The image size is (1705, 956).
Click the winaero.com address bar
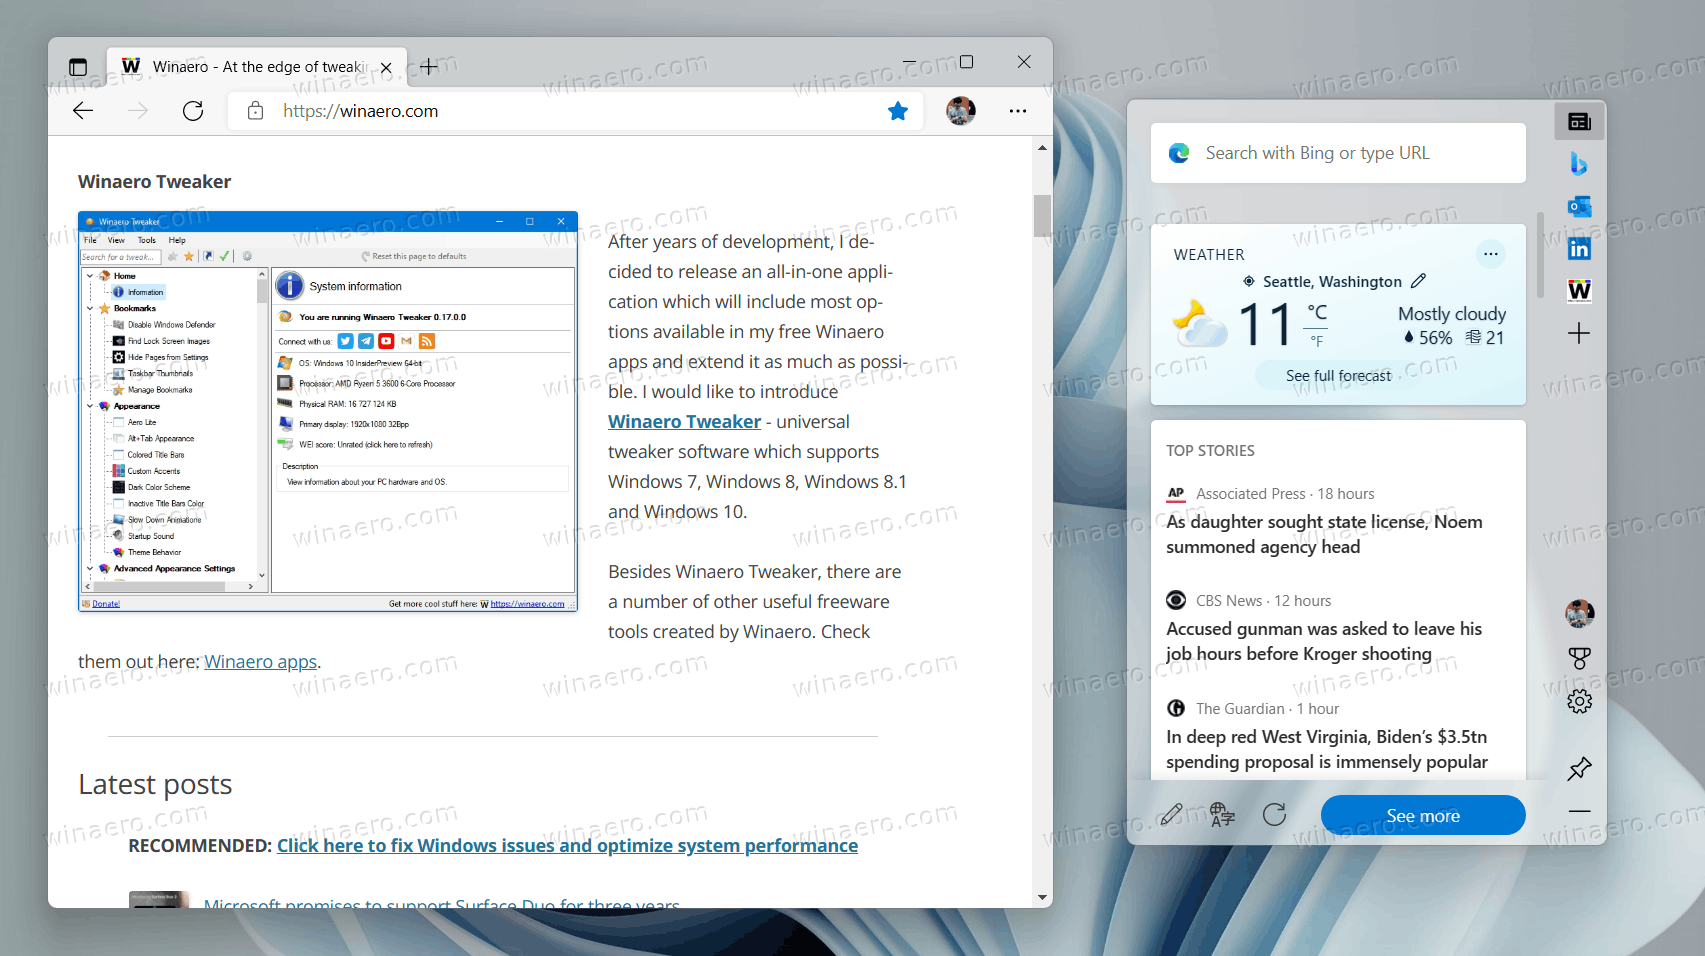(575, 111)
